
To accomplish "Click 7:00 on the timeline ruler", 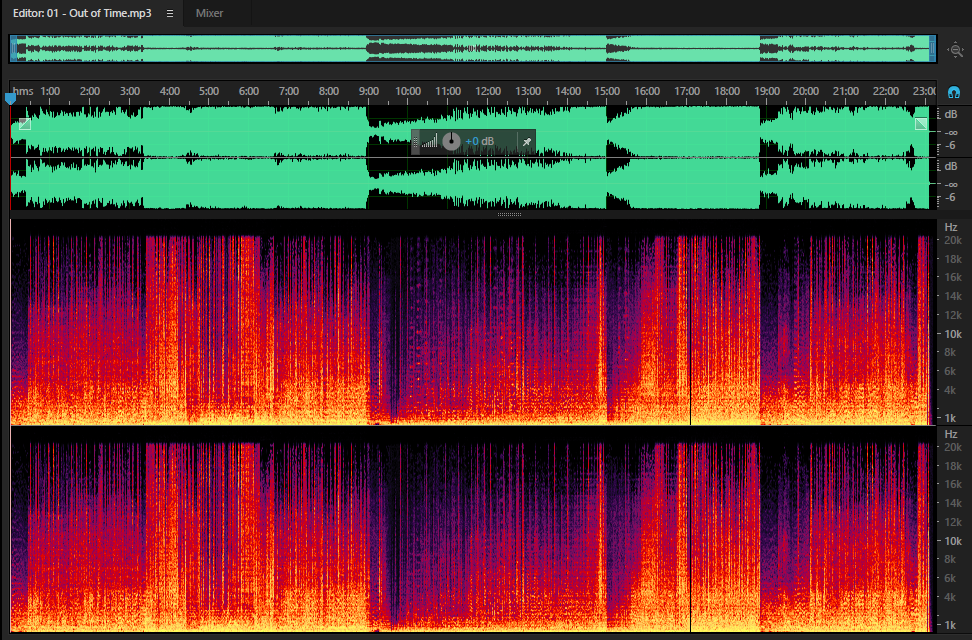I will (289, 91).
